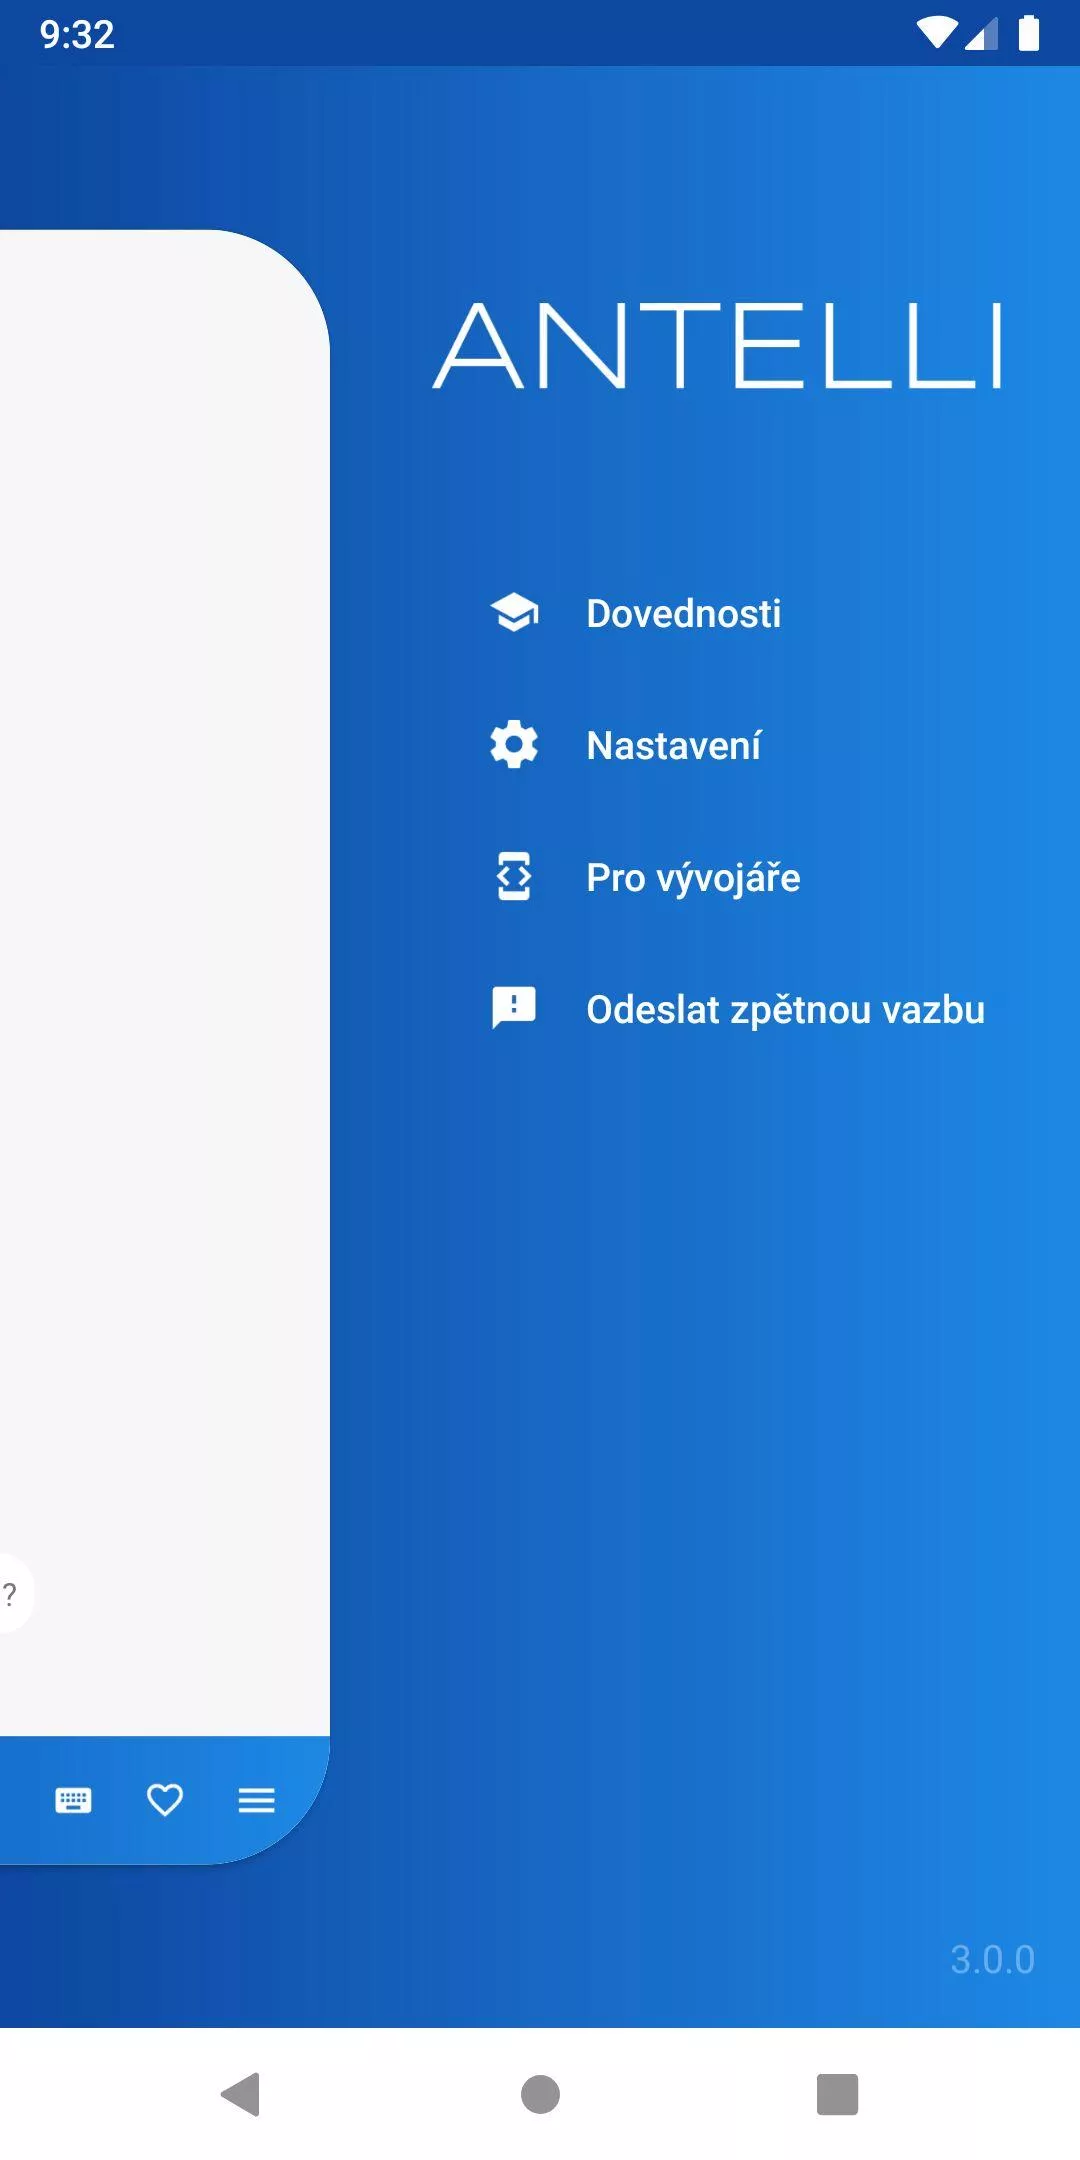Tap the battery status icon
Viewport: 1080px width, 2160px height.
1029,33
